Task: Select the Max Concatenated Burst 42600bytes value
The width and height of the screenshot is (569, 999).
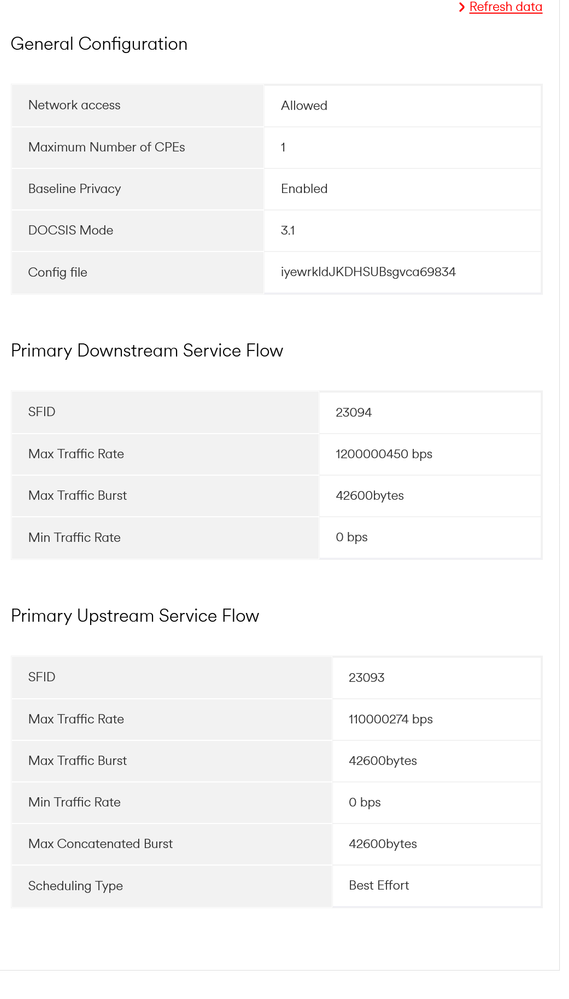Action: click(382, 844)
